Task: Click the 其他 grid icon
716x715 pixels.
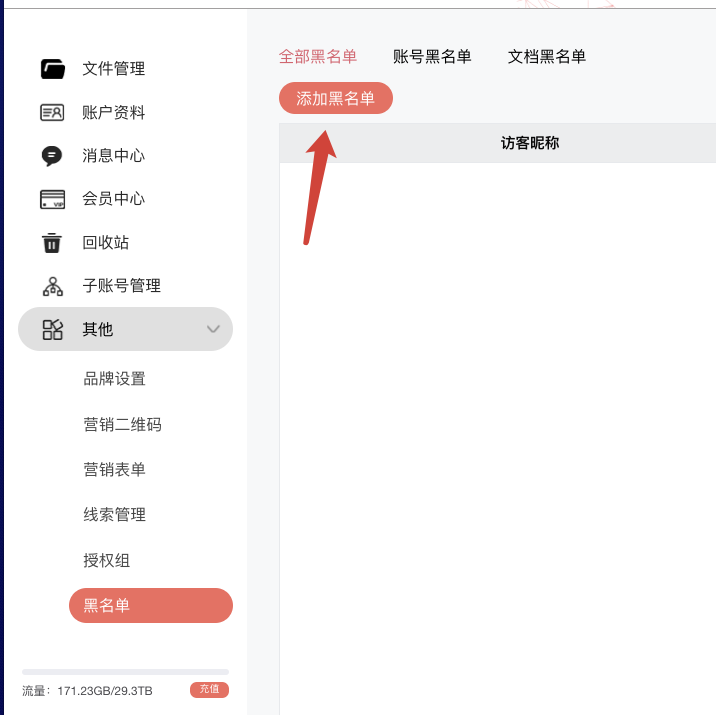Action: click(x=53, y=329)
